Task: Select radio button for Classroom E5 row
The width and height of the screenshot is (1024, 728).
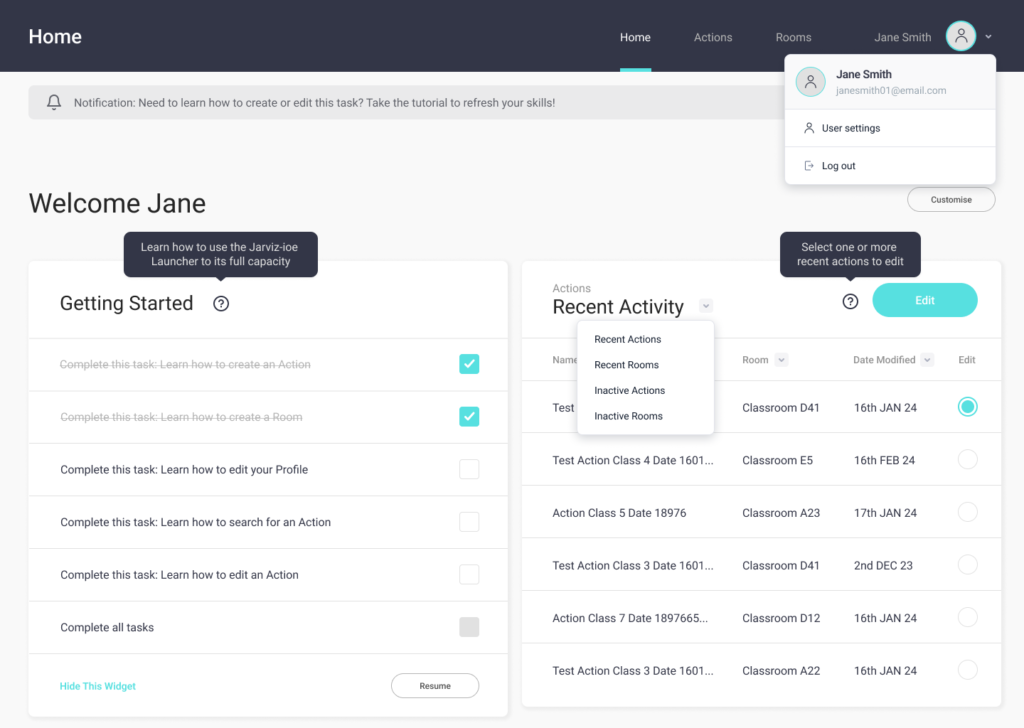Action: click(x=967, y=460)
